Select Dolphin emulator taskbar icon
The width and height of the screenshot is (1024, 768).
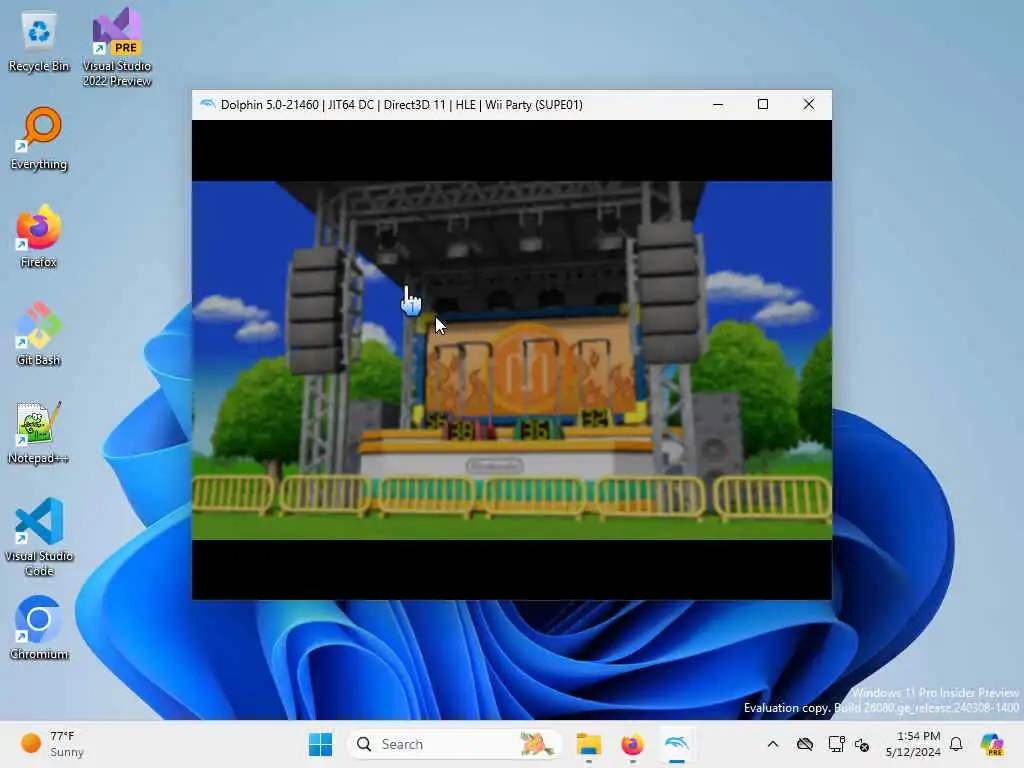click(x=677, y=744)
